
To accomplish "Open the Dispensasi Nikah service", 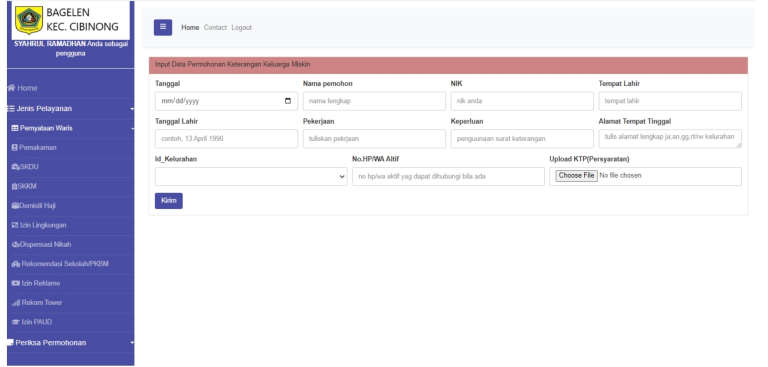I will (x=71, y=245).
